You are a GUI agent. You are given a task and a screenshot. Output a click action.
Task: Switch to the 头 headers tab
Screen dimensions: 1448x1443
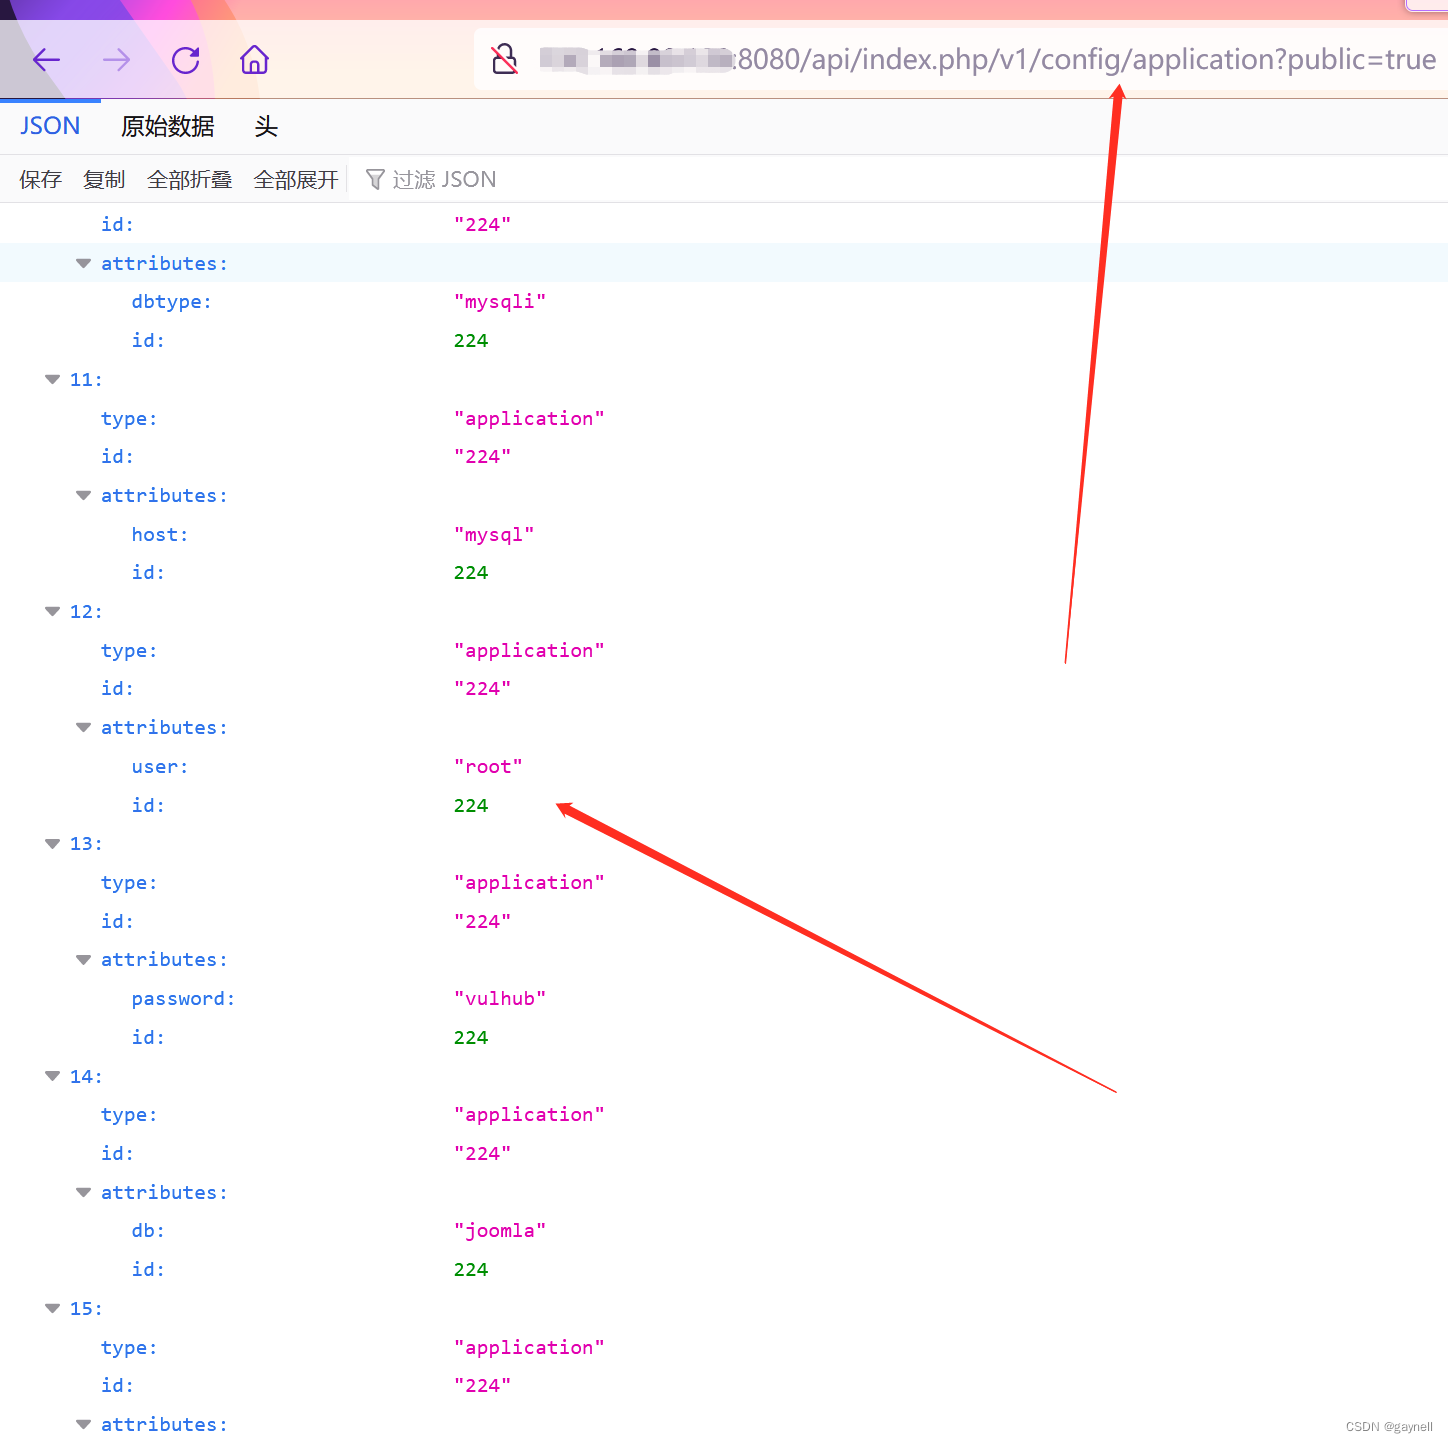265,126
